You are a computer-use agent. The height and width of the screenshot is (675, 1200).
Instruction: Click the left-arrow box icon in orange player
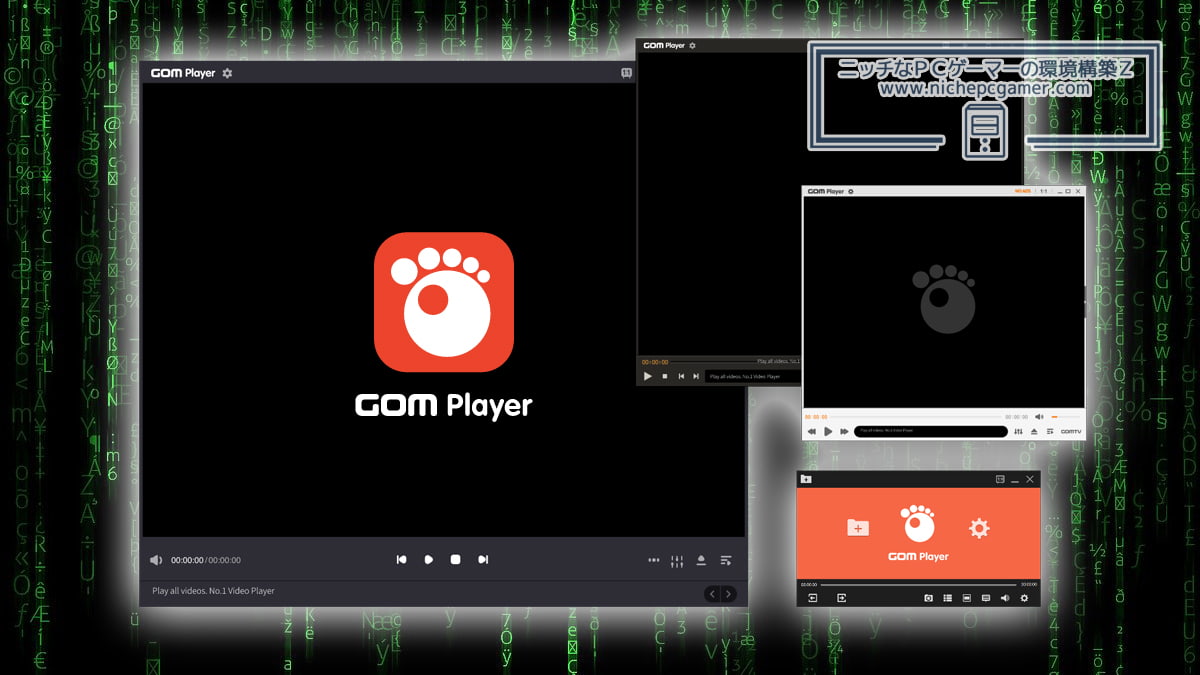point(813,598)
